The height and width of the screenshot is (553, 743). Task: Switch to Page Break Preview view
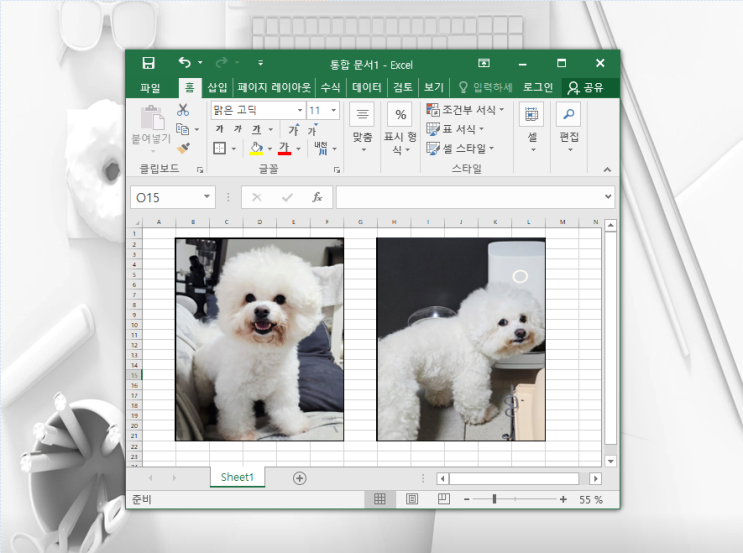coord(444,499)
